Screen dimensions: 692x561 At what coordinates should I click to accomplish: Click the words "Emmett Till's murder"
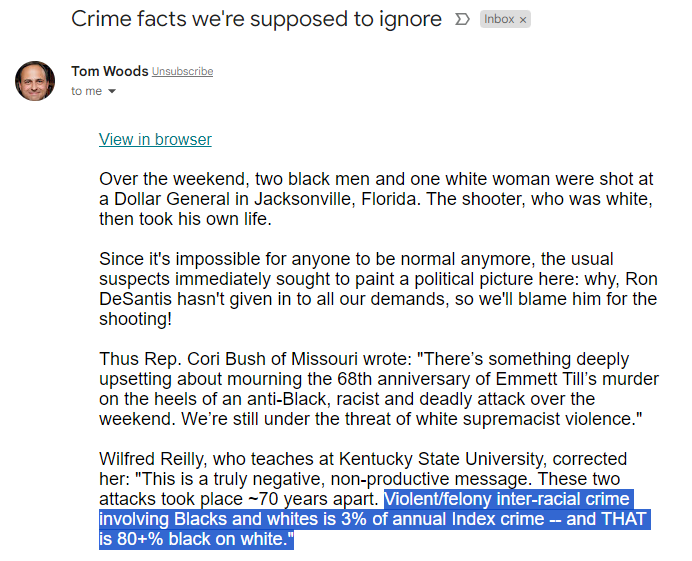pyautogui.click(x=577, y=379)
